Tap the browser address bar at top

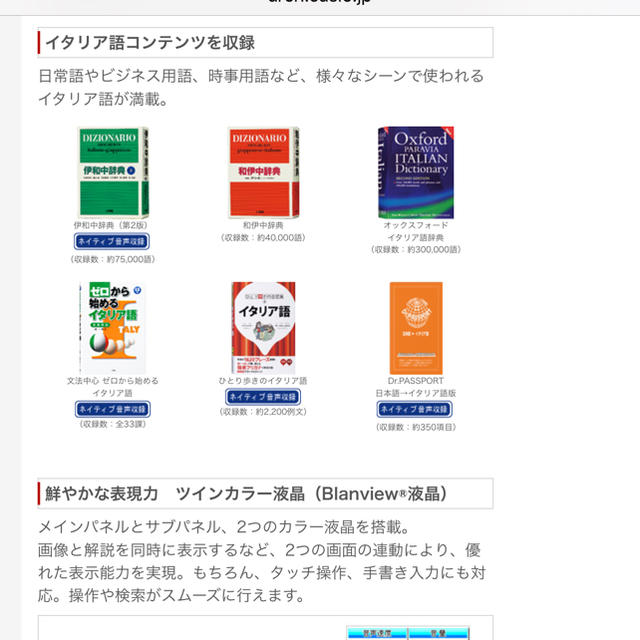(x=320, y=2)
